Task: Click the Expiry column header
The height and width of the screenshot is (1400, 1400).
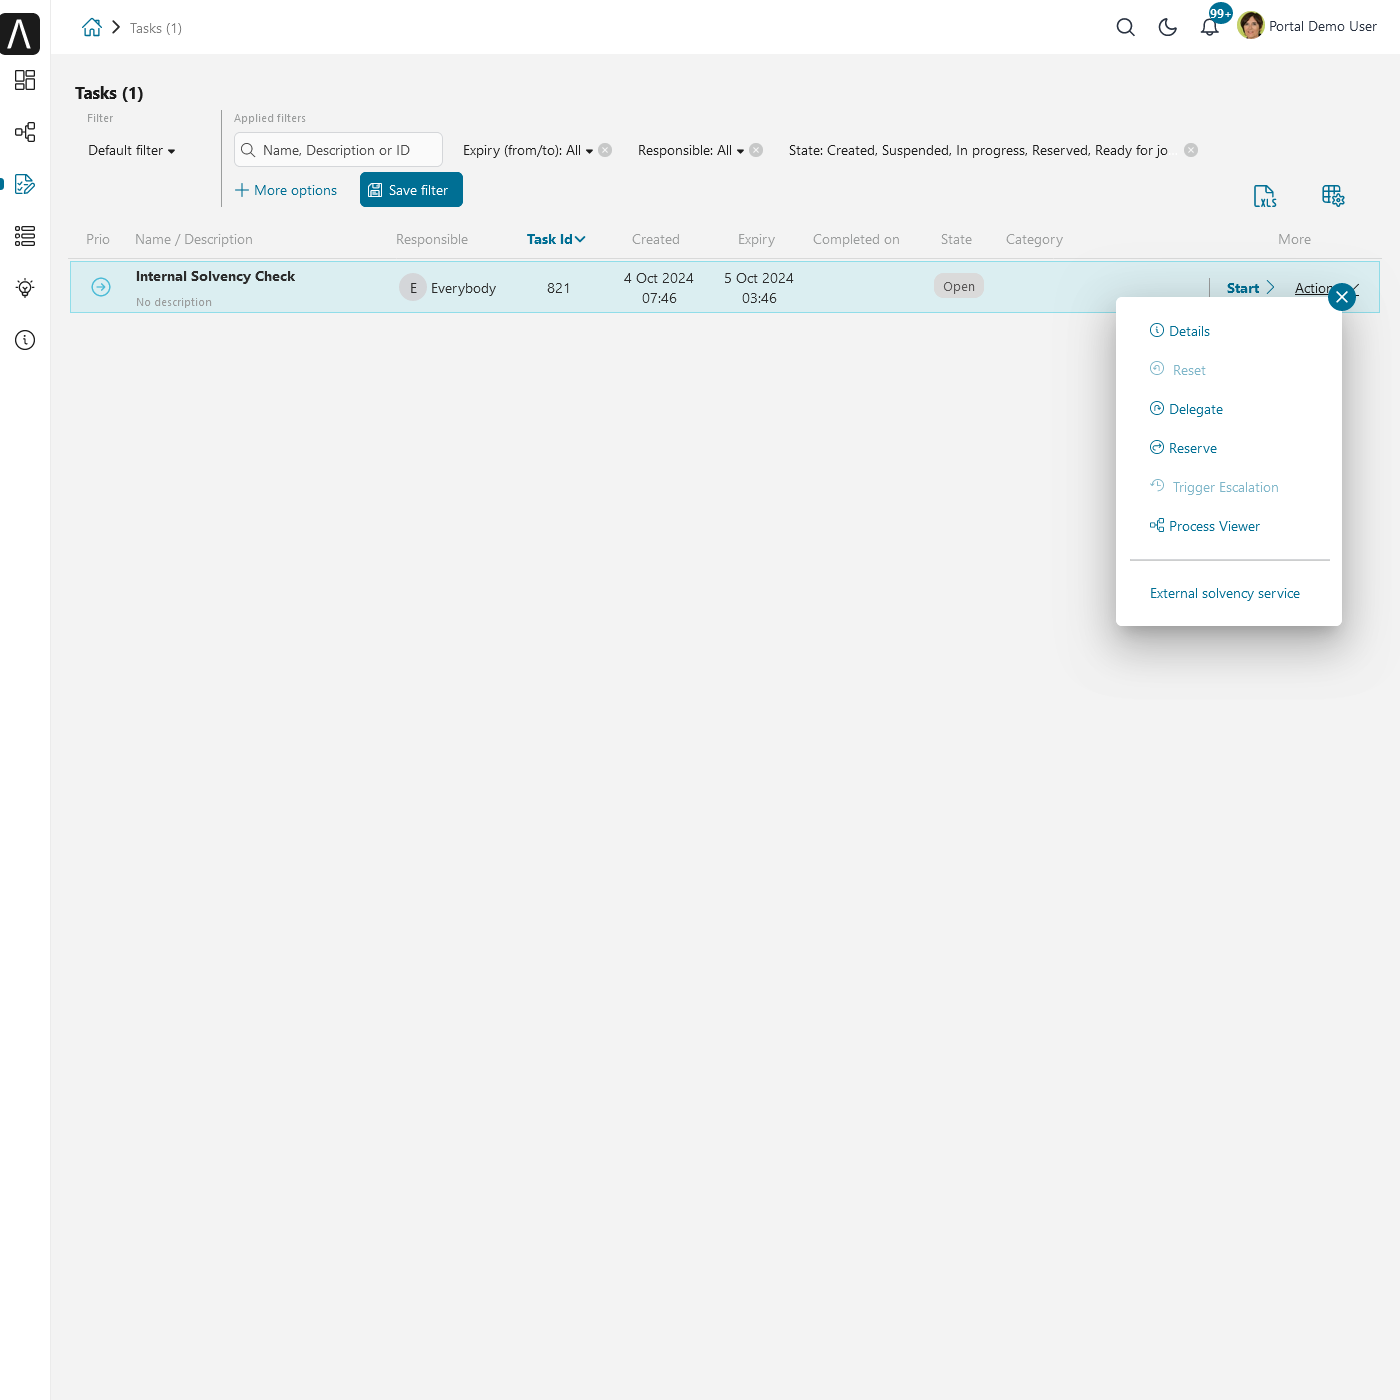Action: pyautogui.click(x=757, y=239)
